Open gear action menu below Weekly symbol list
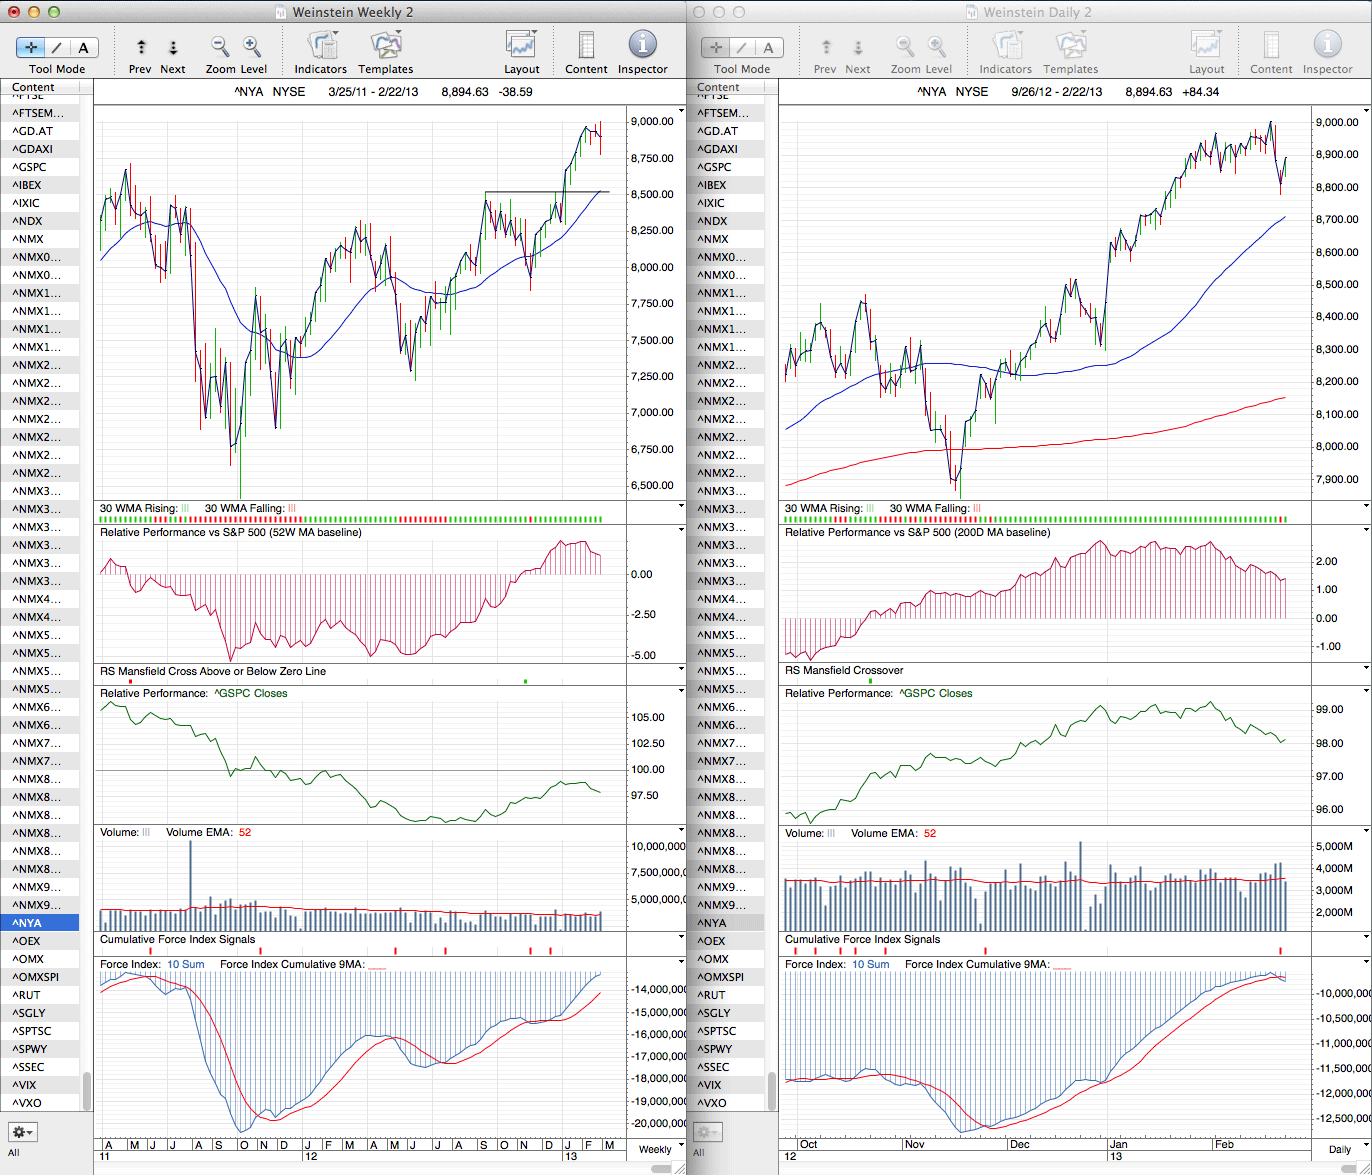The width and height of the screenshot is (1372, 1175). pyautogui.click(x=22, y=1132)
